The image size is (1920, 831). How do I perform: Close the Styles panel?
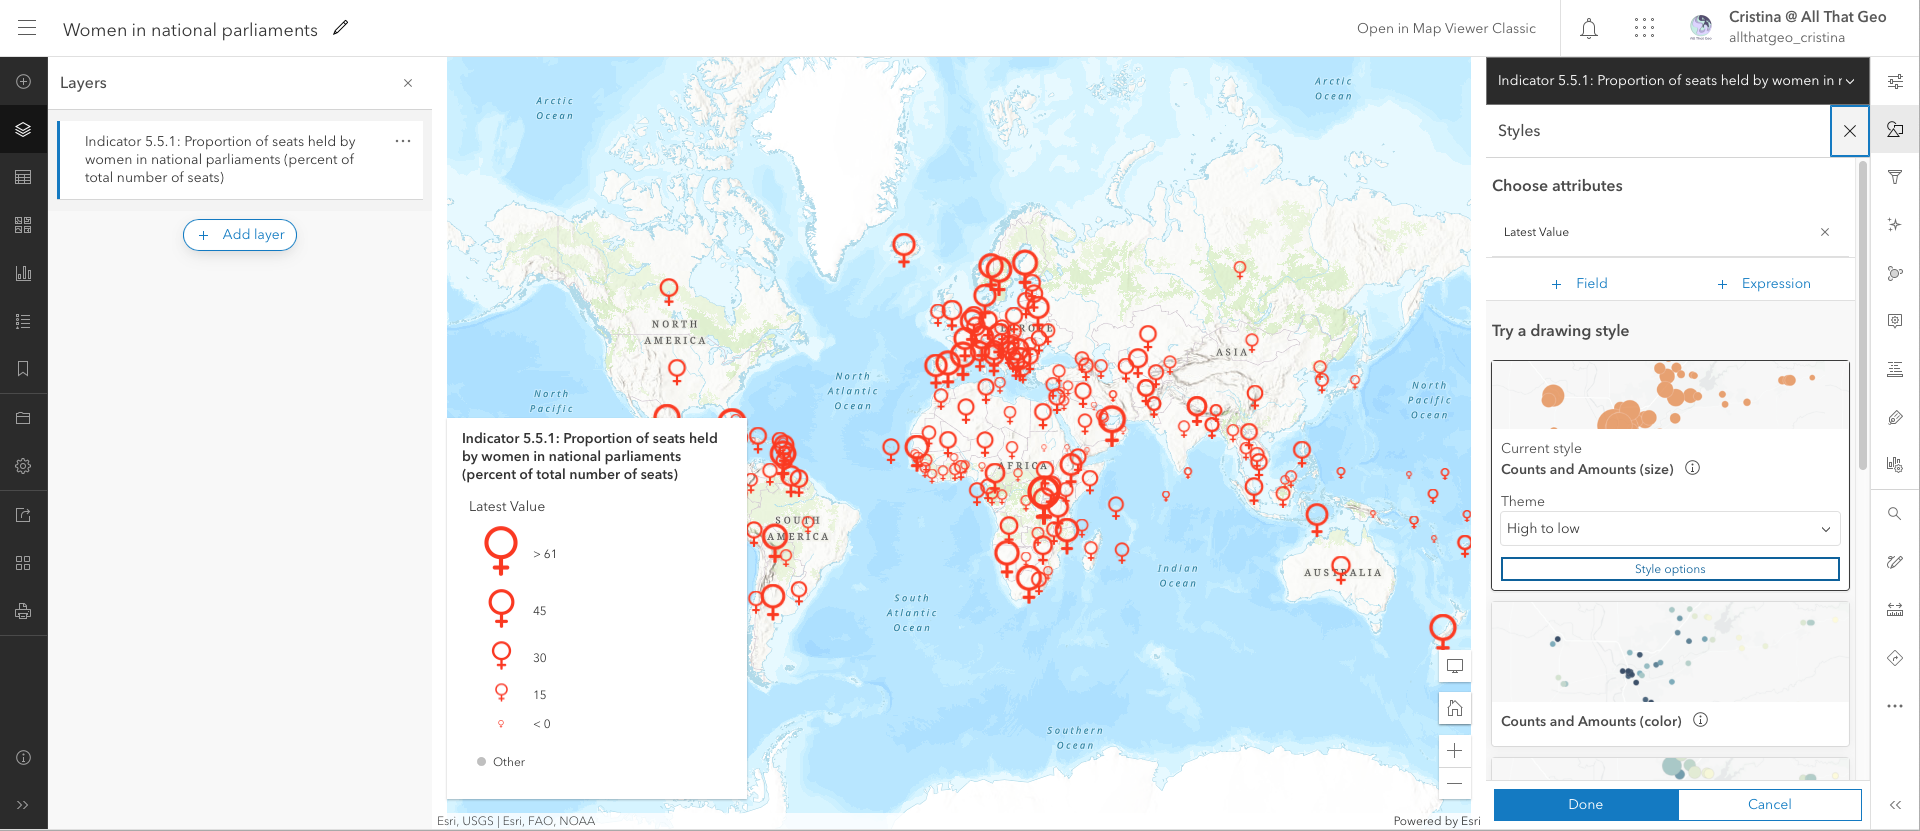[1850, 131]
